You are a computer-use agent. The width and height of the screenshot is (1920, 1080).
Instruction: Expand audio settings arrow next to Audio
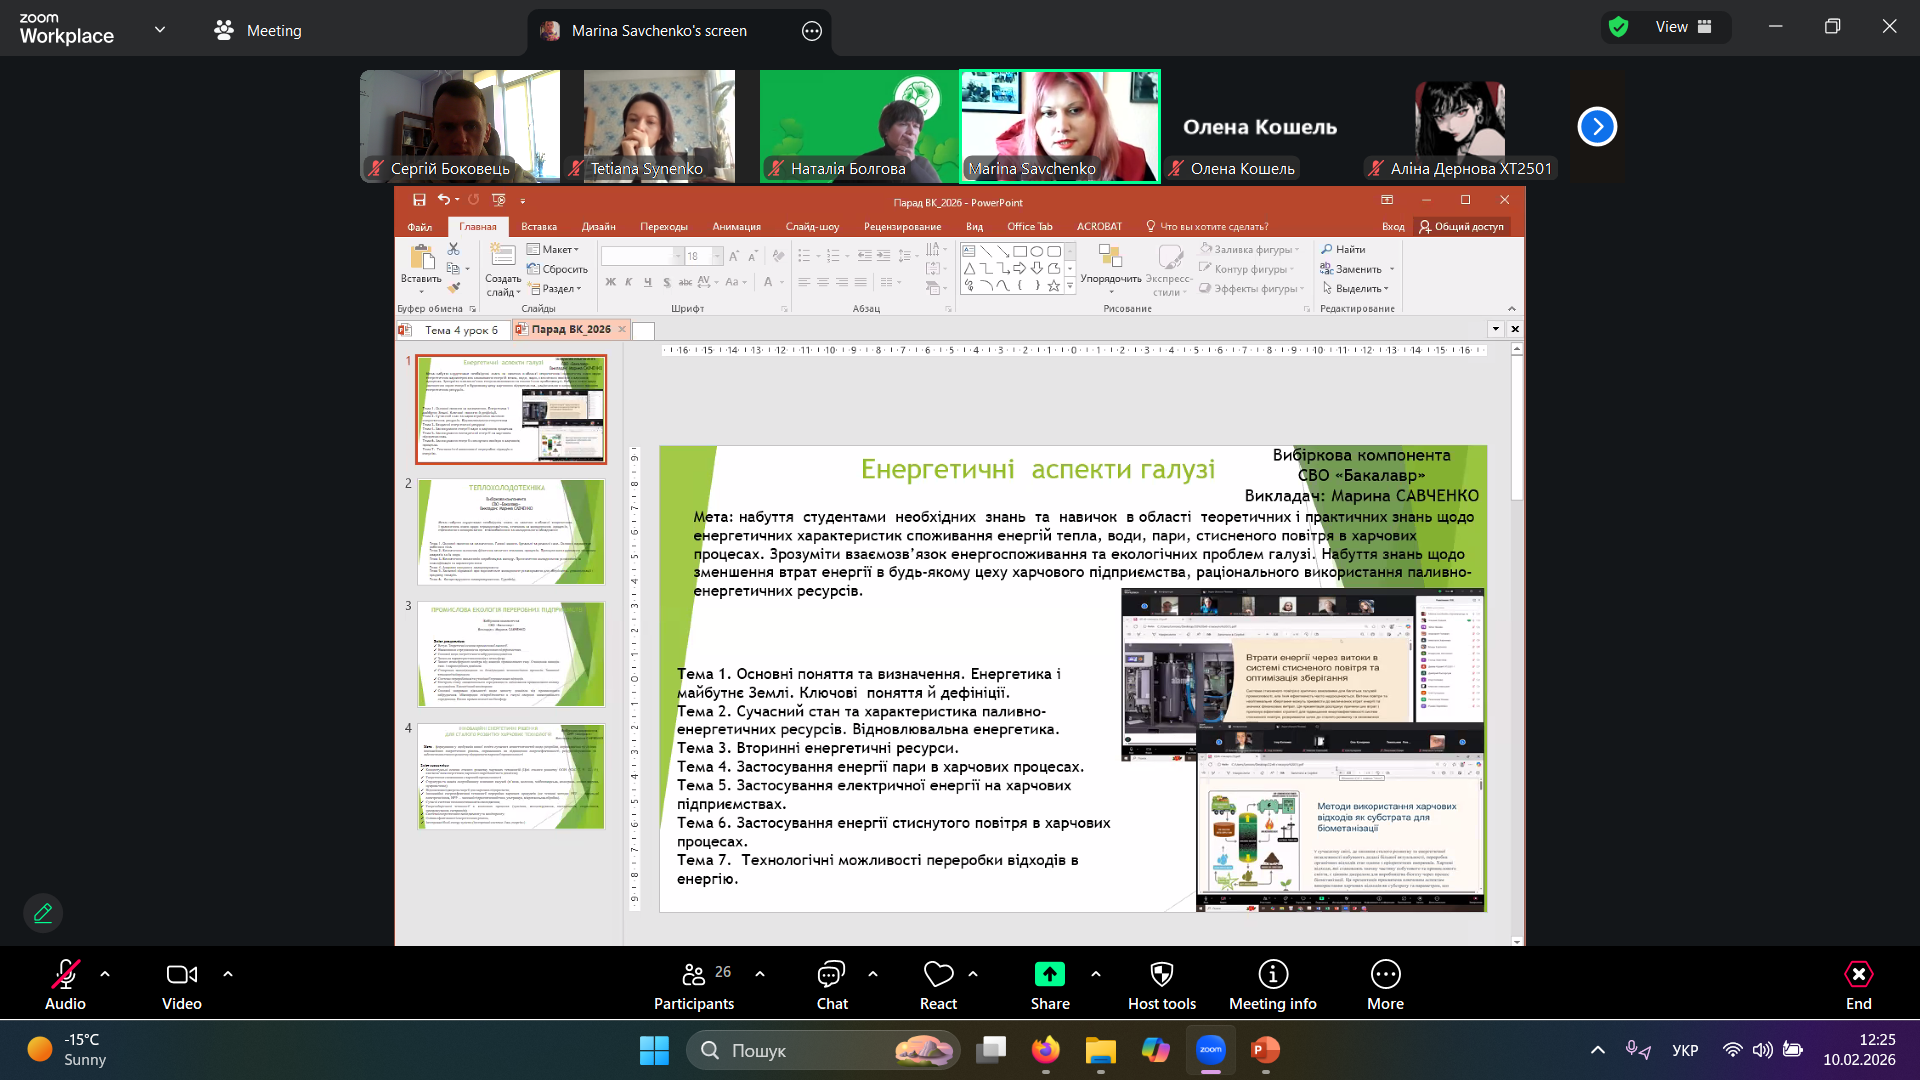click(105, 973)
